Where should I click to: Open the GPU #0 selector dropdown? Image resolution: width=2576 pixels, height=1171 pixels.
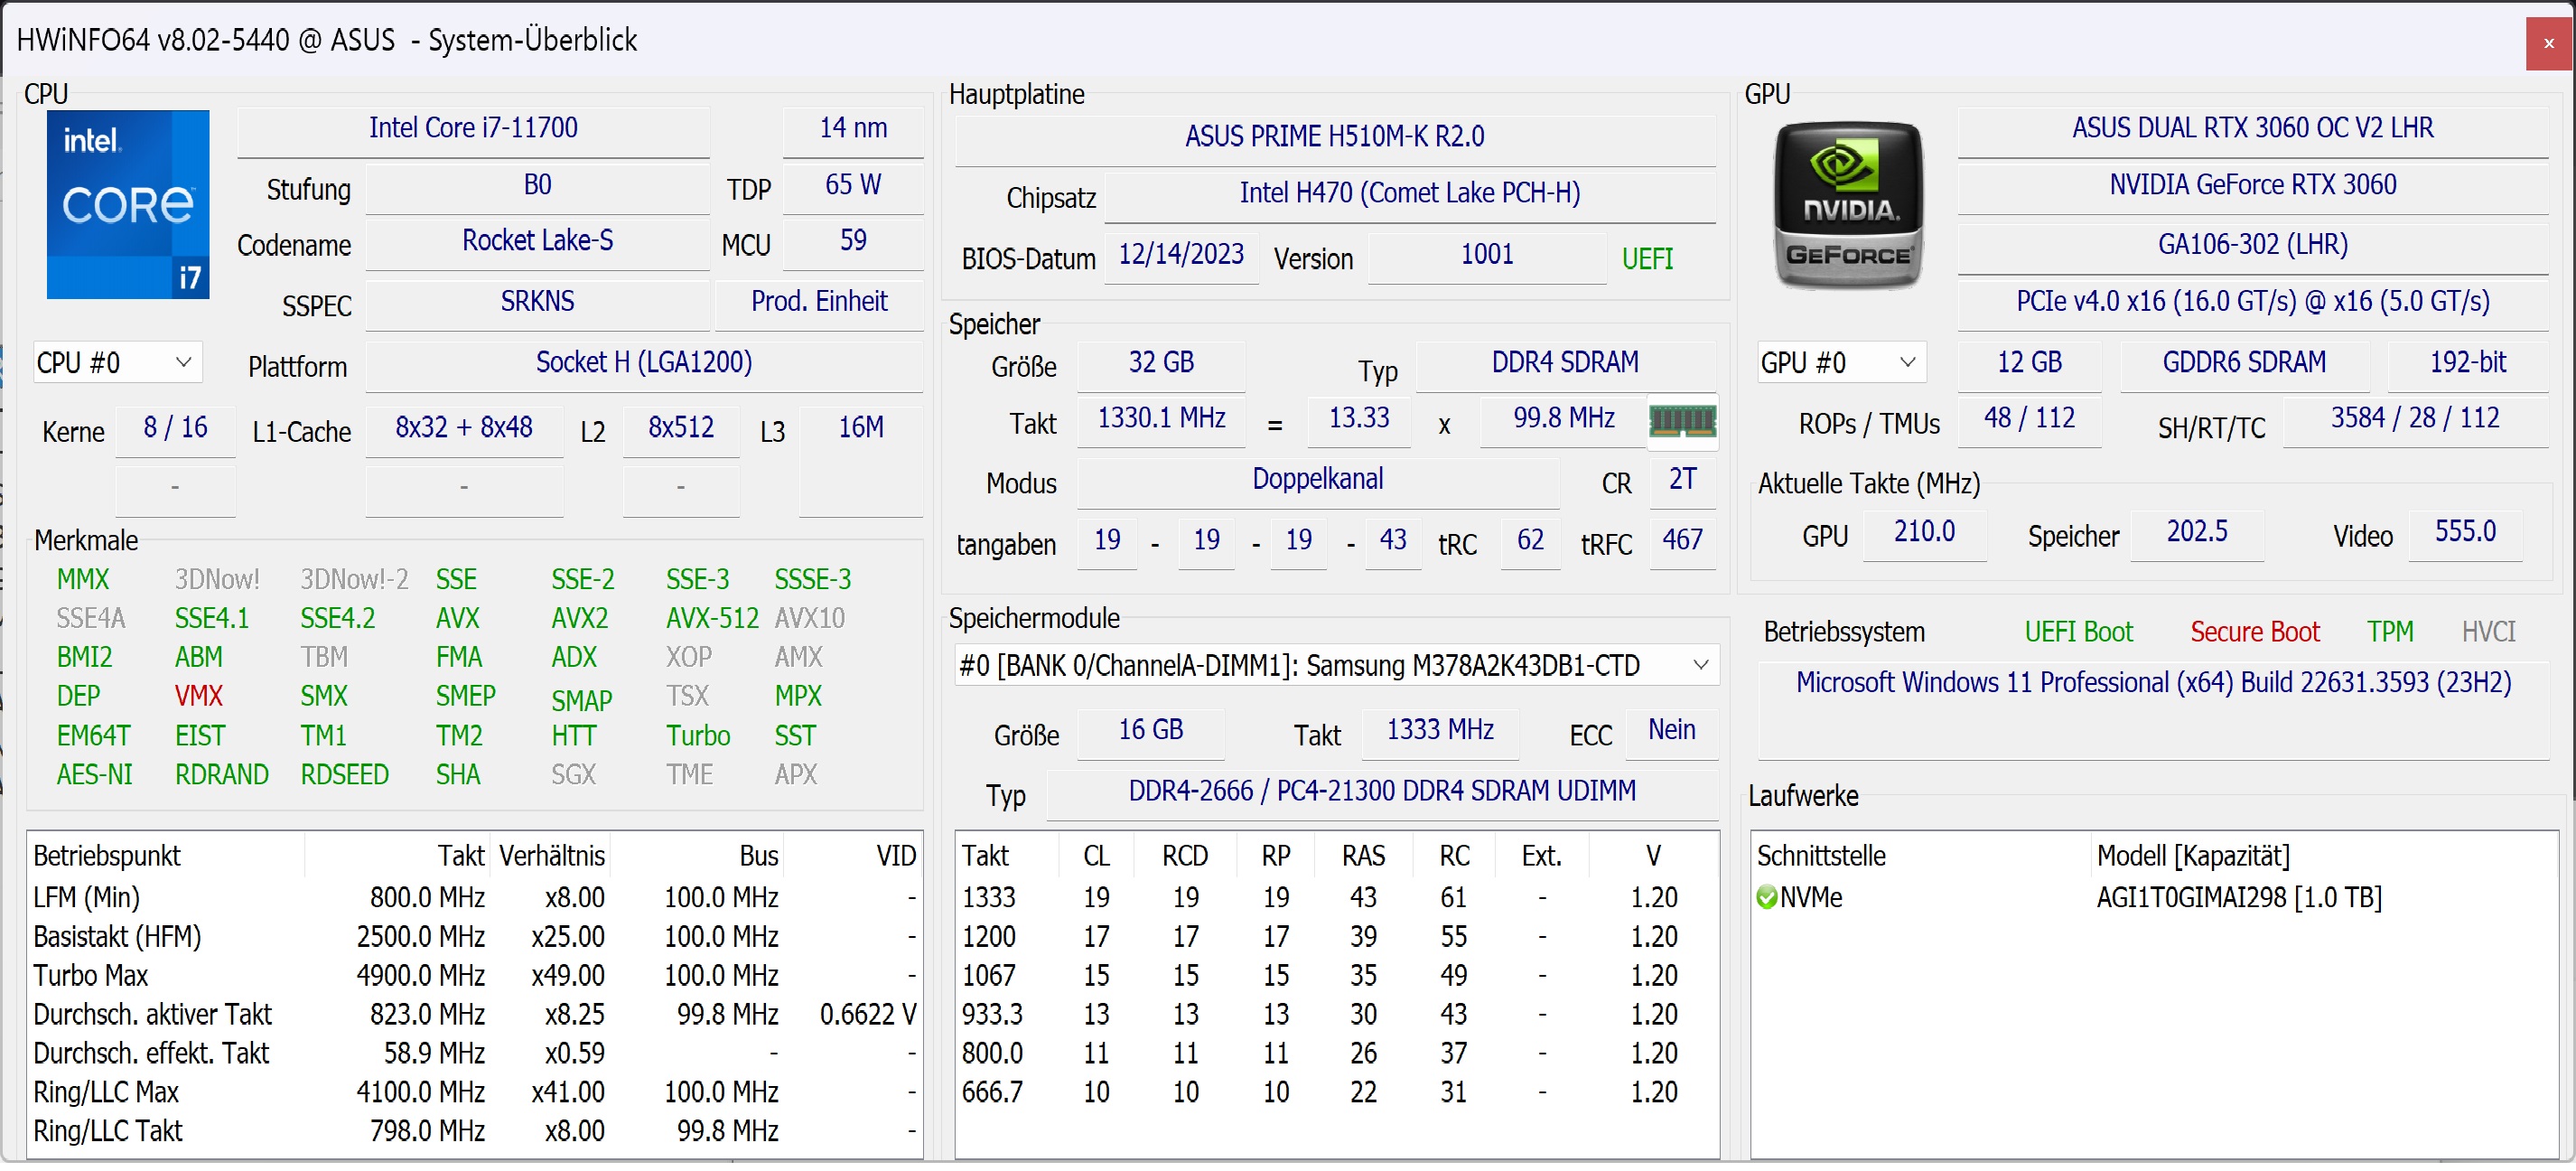coord(1841,363)
